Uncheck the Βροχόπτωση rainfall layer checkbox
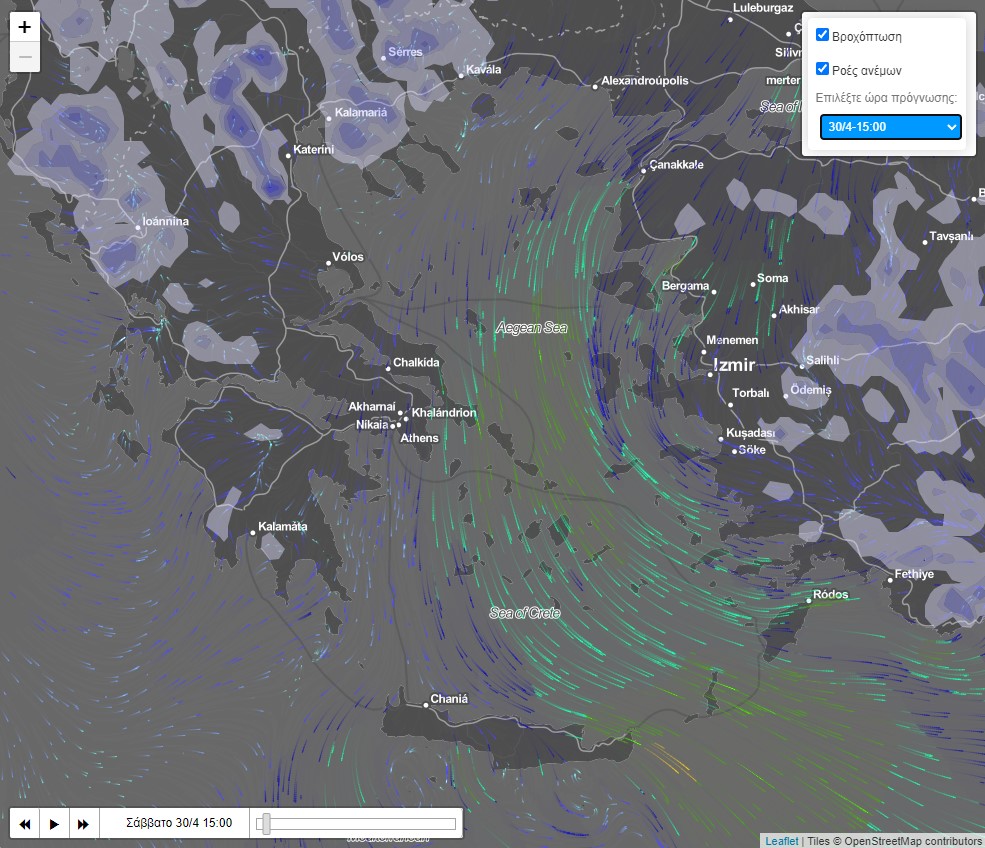 [823, 35]
